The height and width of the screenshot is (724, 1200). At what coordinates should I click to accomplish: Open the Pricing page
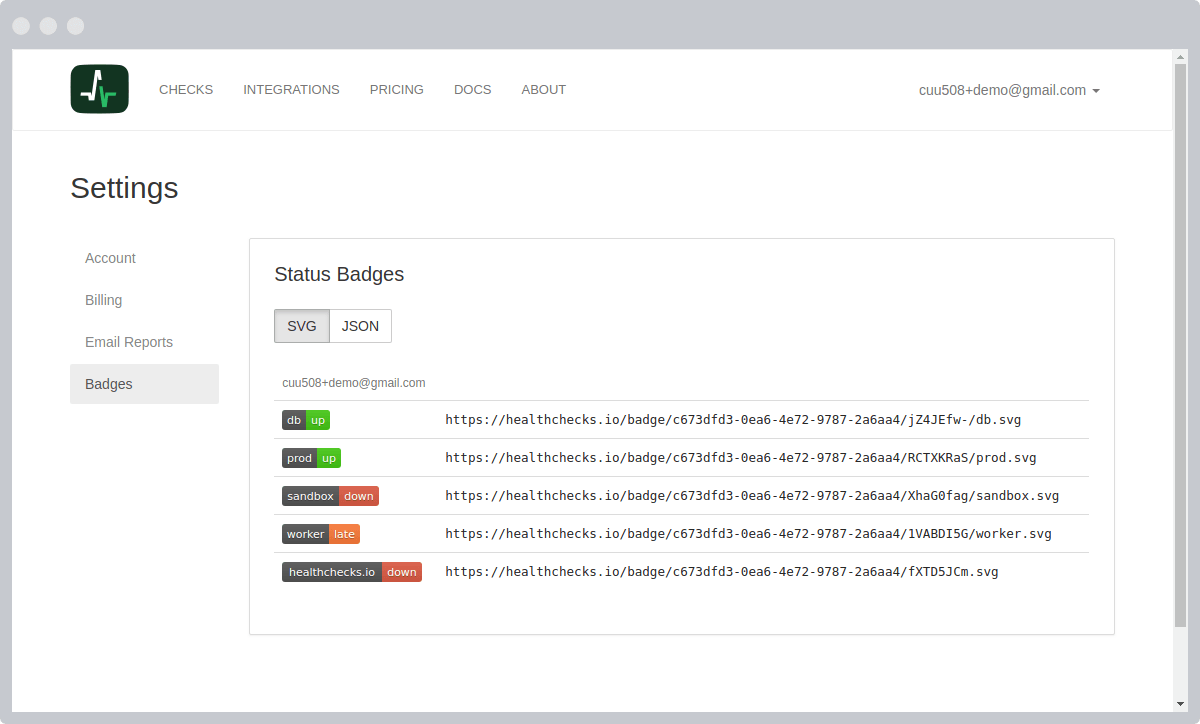396,90
